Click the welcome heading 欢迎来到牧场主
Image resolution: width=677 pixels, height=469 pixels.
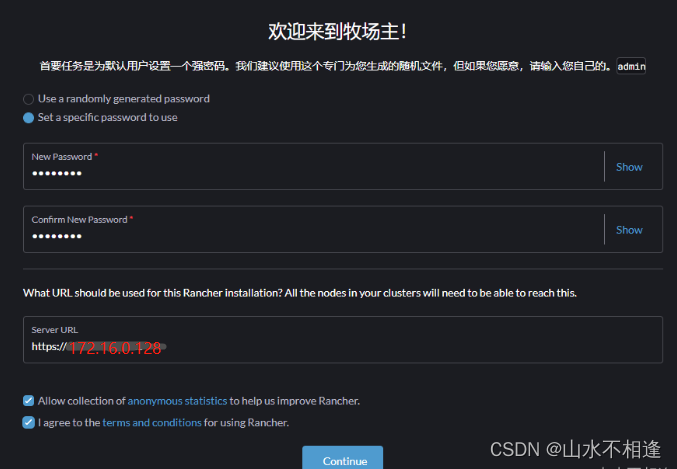(337, 31)
